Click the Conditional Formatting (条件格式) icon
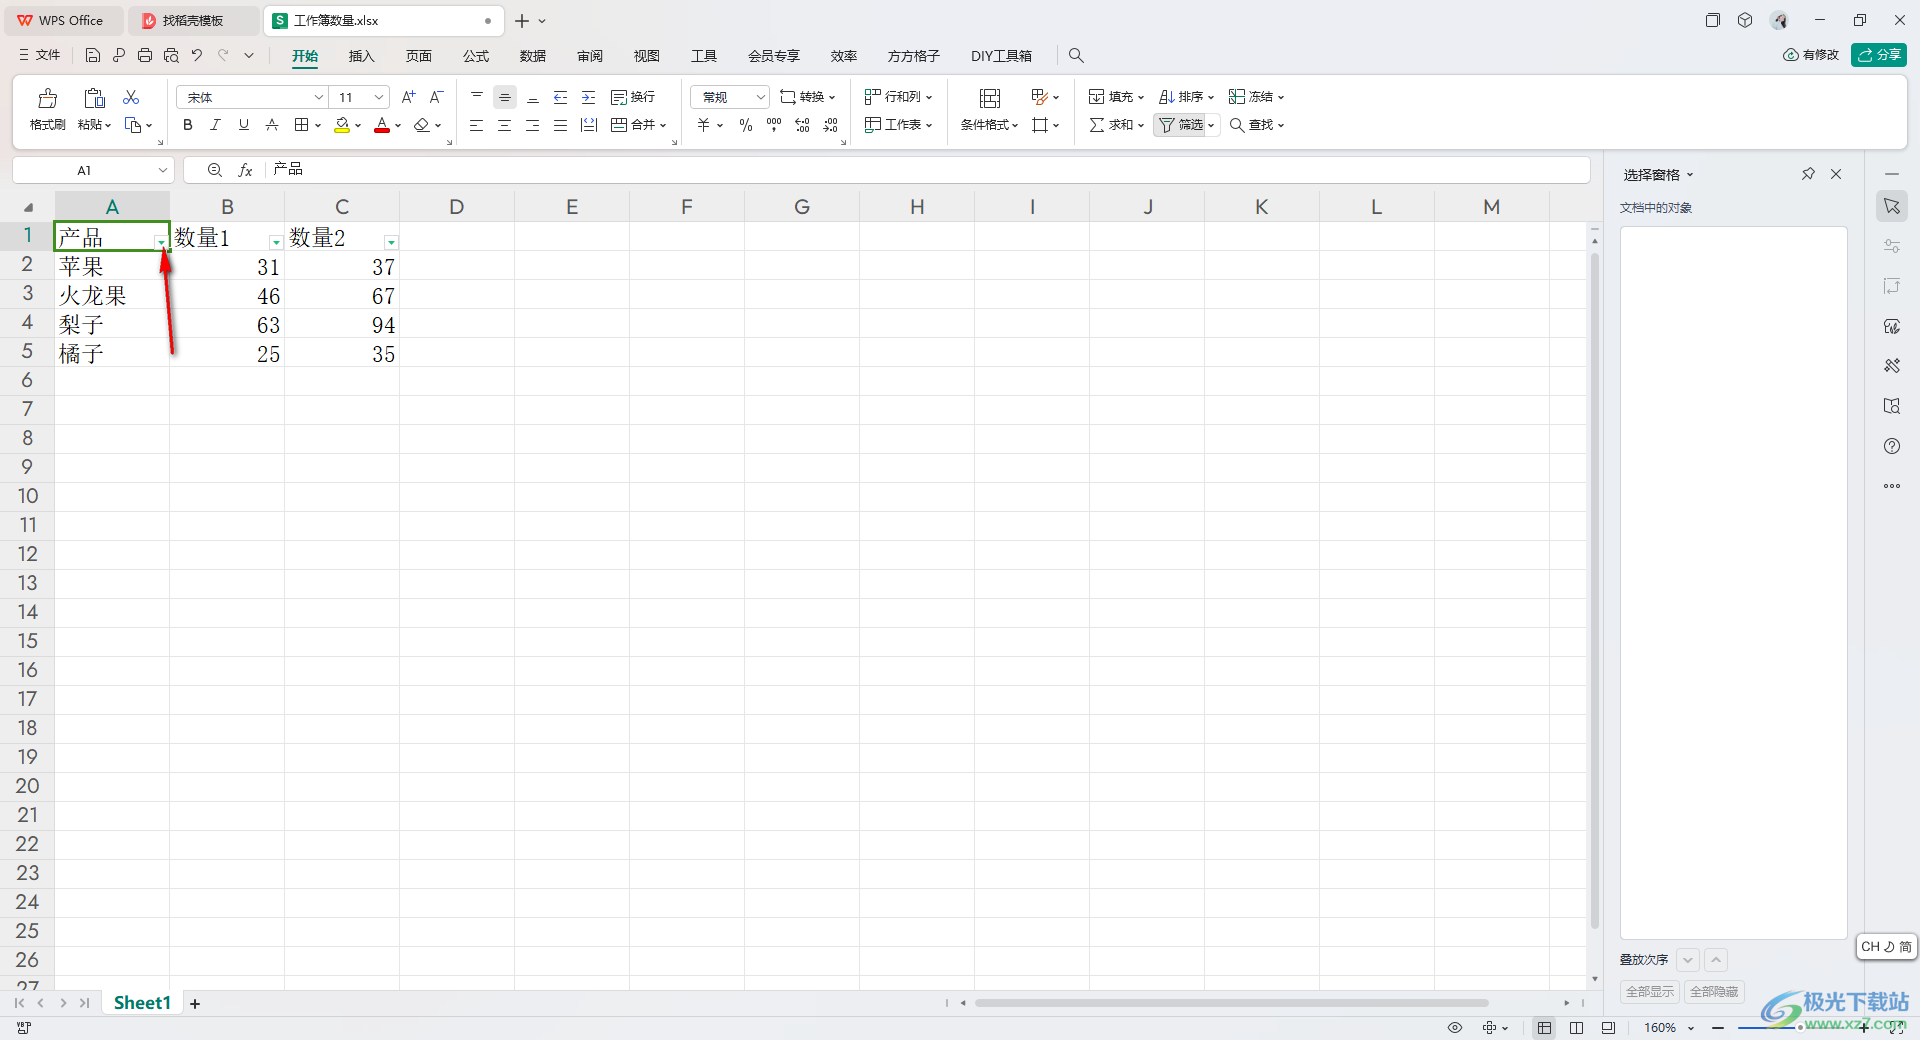The height and width of the screenshot is (1040, 1920). 990,98
